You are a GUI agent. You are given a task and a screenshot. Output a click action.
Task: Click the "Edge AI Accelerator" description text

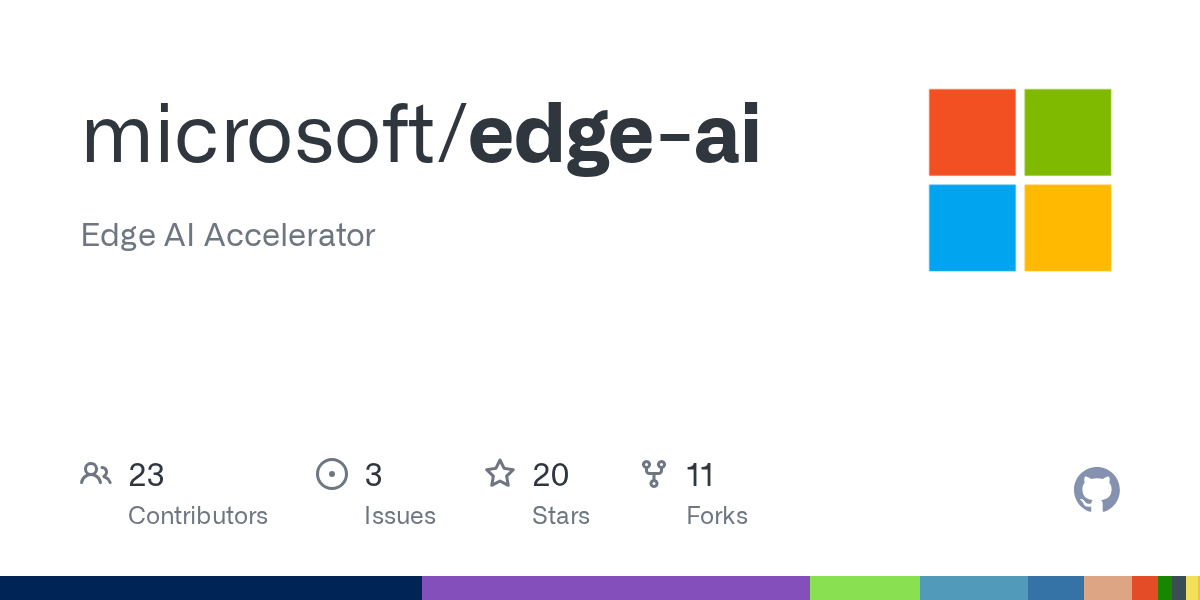click(x=228, y=236)
